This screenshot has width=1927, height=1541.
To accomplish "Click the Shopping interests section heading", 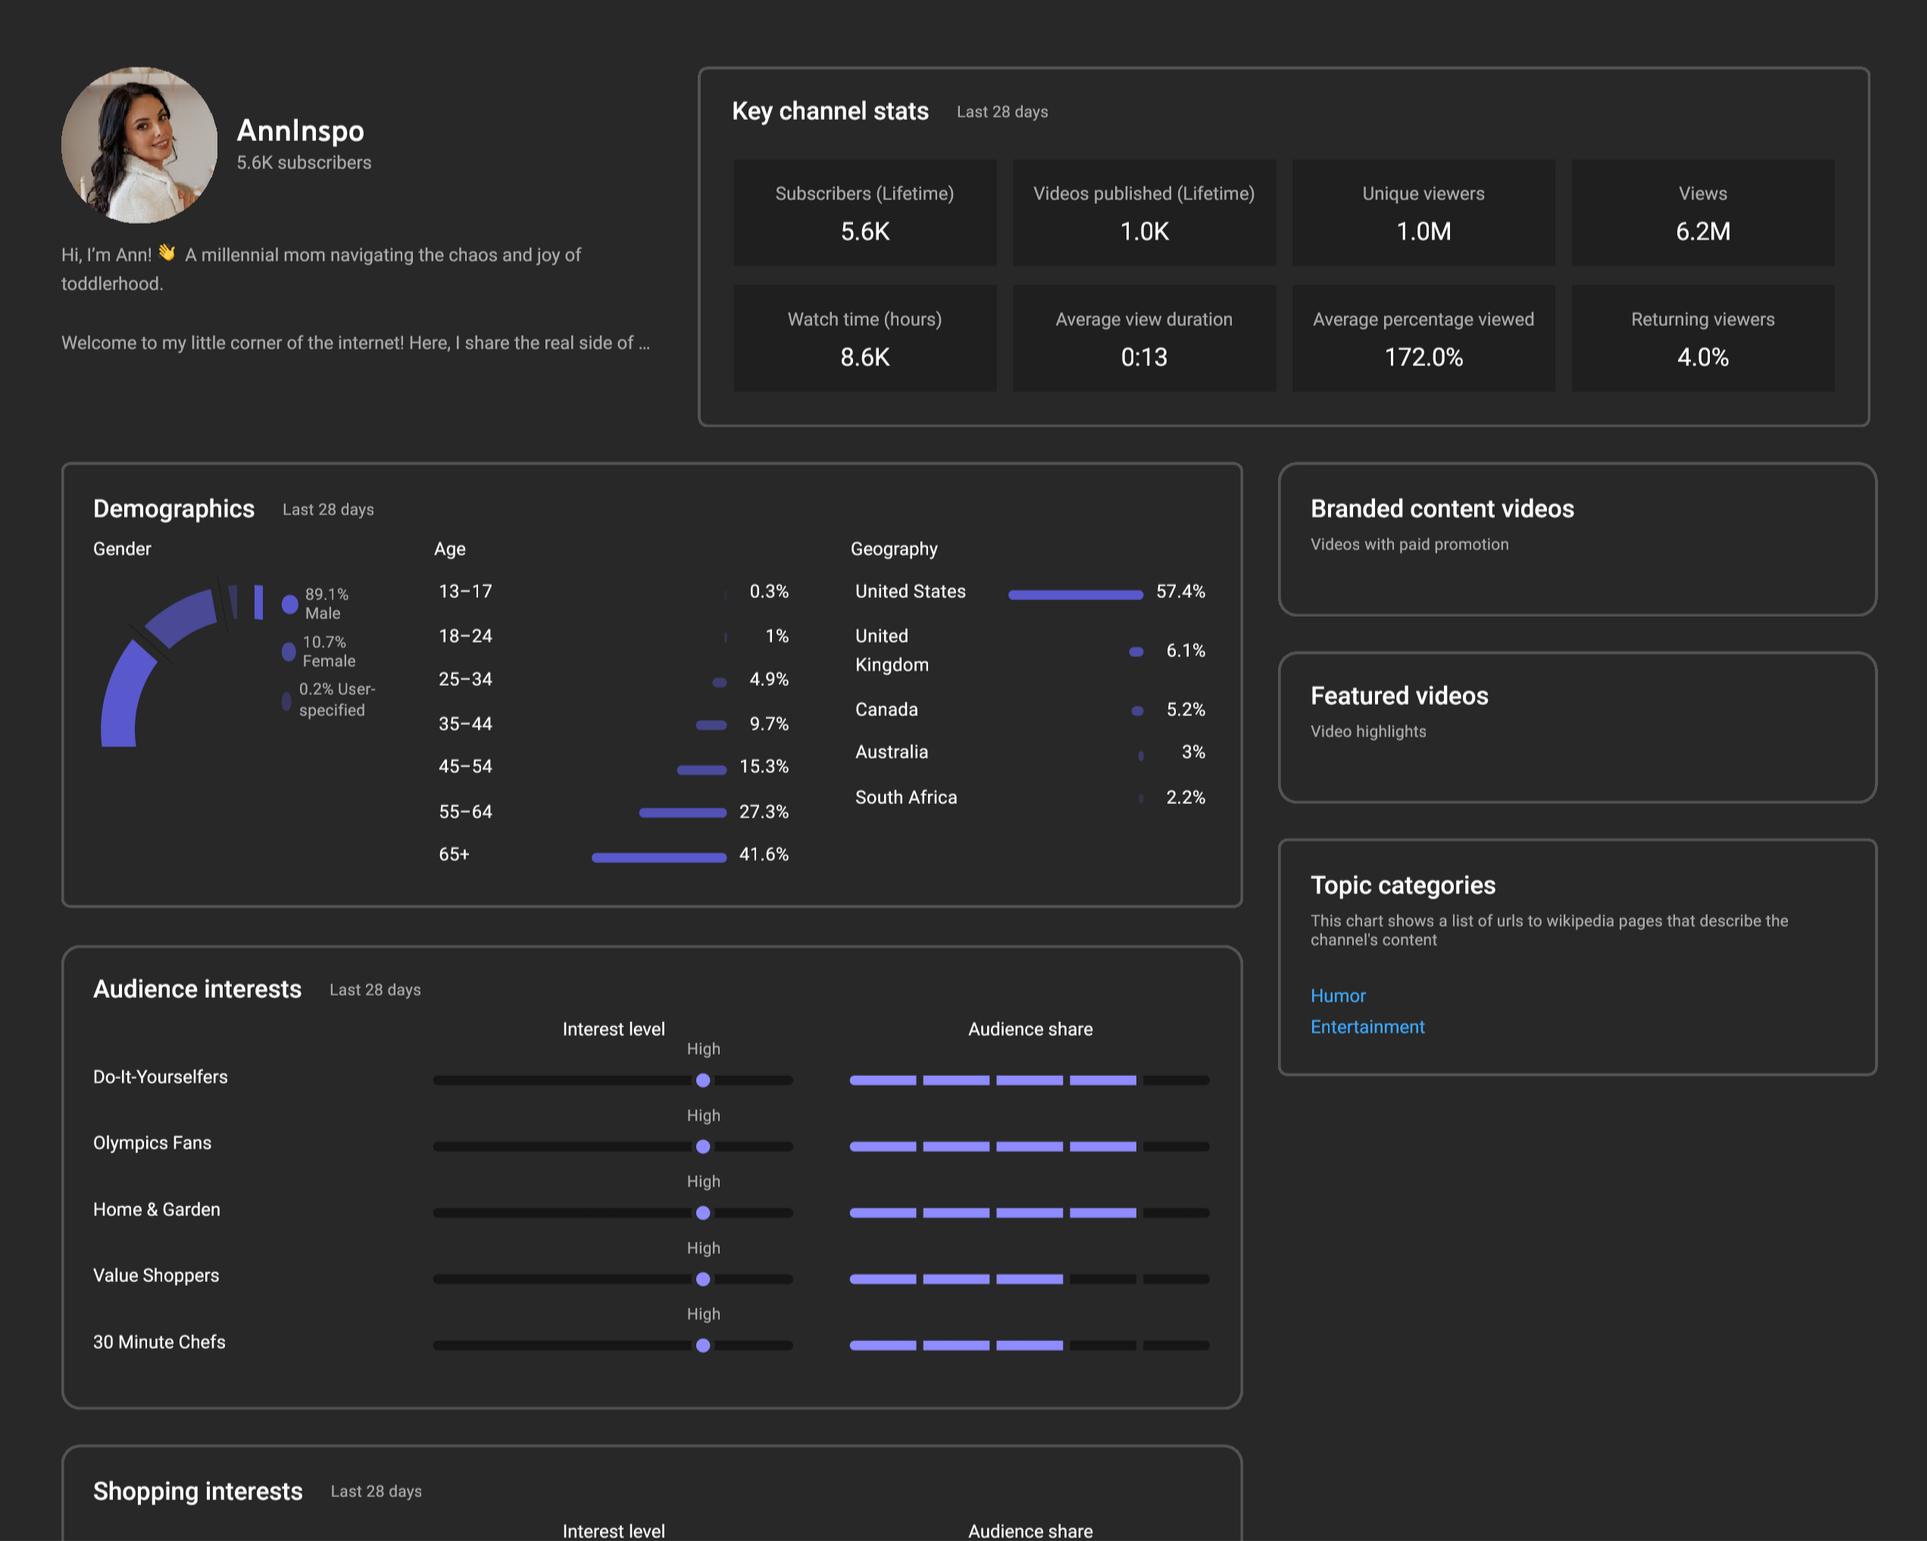I will coord(198,1491).
